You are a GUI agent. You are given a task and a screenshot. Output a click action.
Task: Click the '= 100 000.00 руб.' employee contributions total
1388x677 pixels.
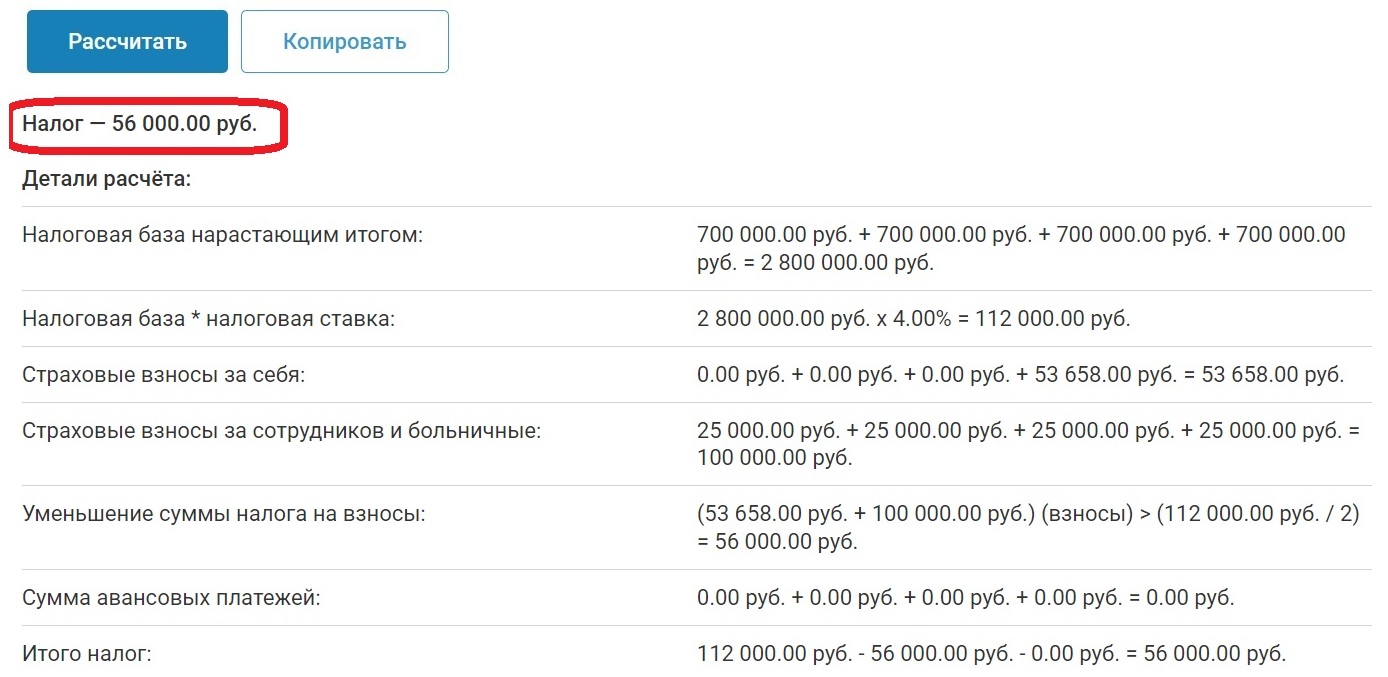tap(775, 458)
